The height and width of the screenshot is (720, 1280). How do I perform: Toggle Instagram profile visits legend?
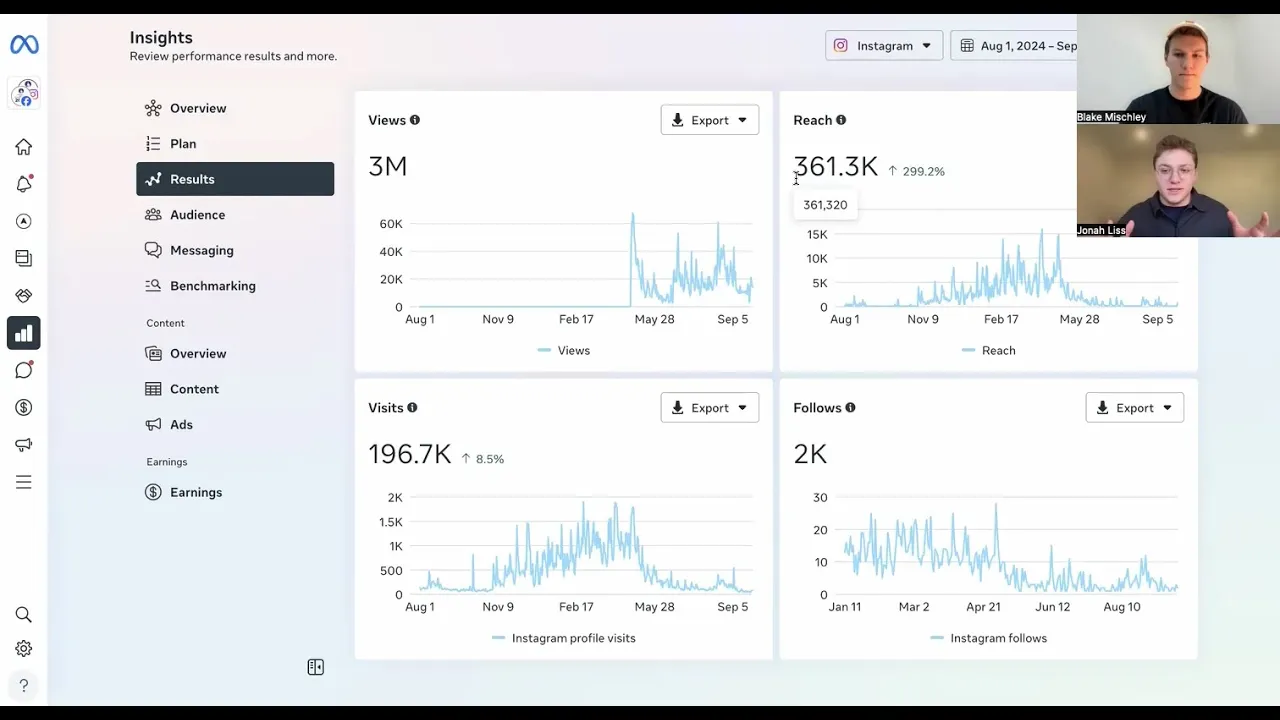point(564,638)
